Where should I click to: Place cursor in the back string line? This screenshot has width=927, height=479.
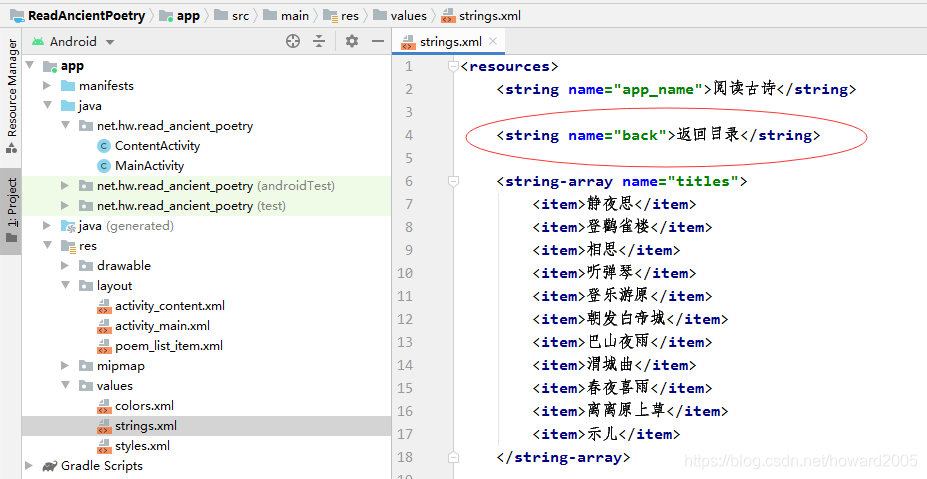coord(659,135)
